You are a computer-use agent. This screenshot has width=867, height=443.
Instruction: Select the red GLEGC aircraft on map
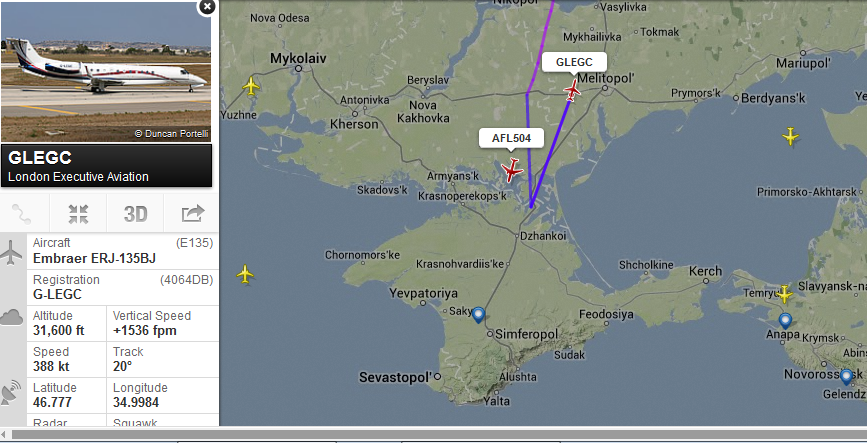572,90
